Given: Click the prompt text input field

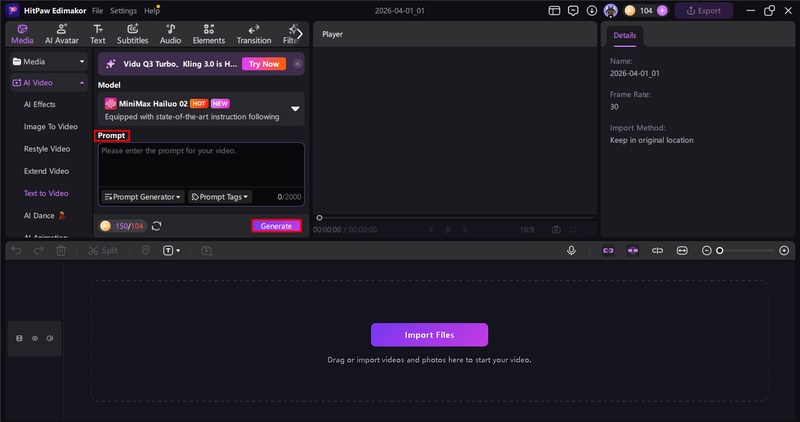Looking at the screenshot, I should (201, 165).
